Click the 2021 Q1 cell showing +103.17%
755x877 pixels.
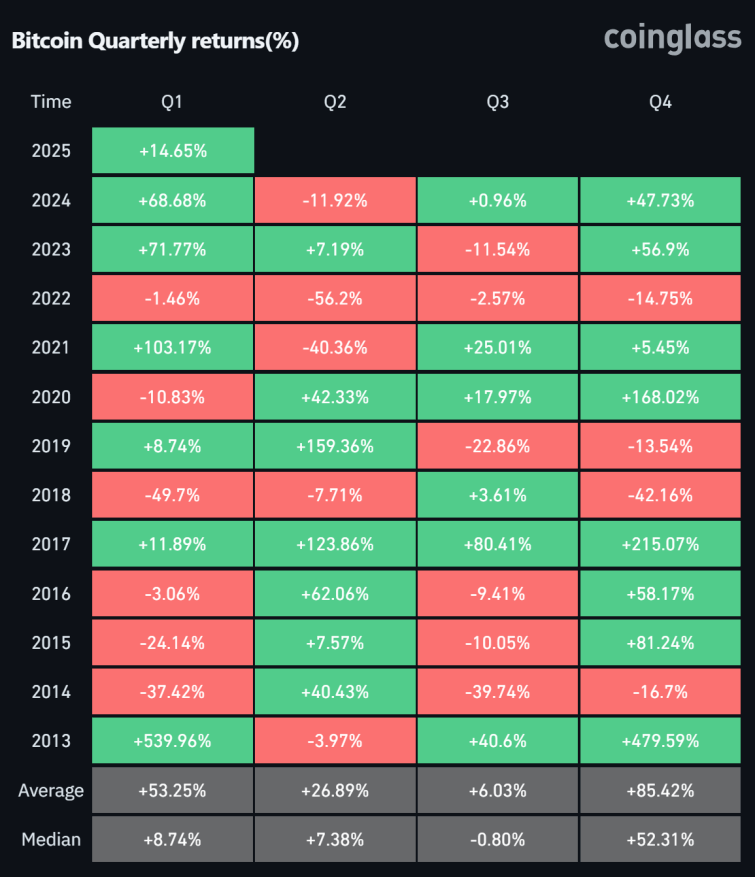(173, 347)
